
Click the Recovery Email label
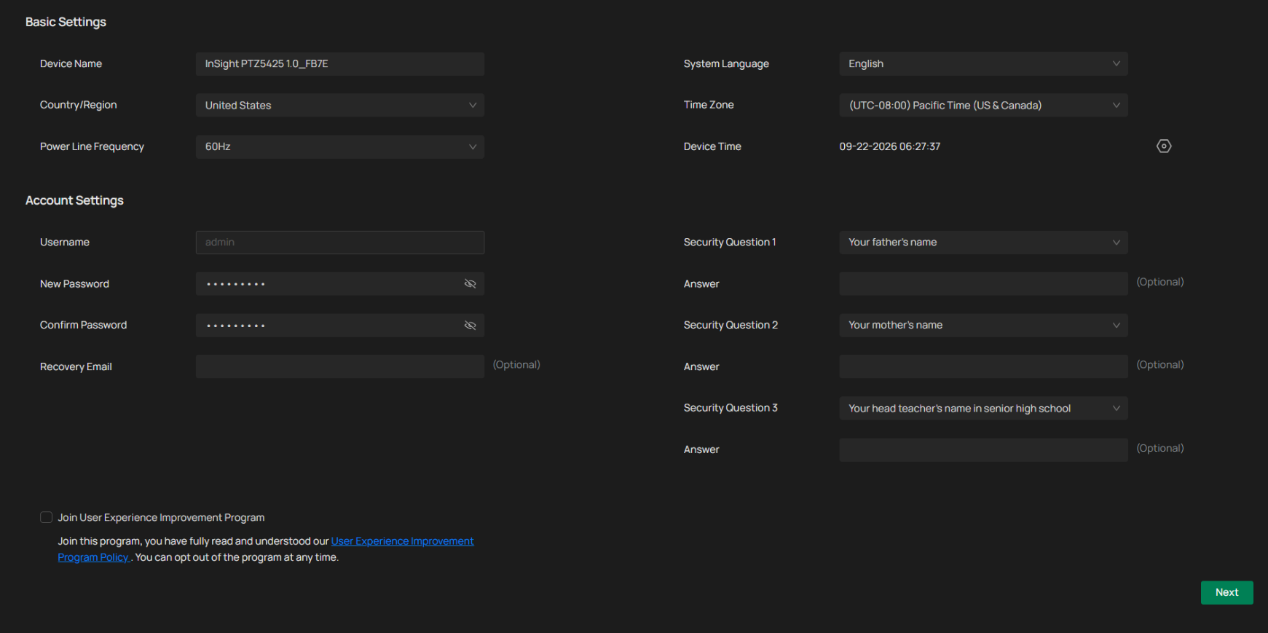click(76, 367)
